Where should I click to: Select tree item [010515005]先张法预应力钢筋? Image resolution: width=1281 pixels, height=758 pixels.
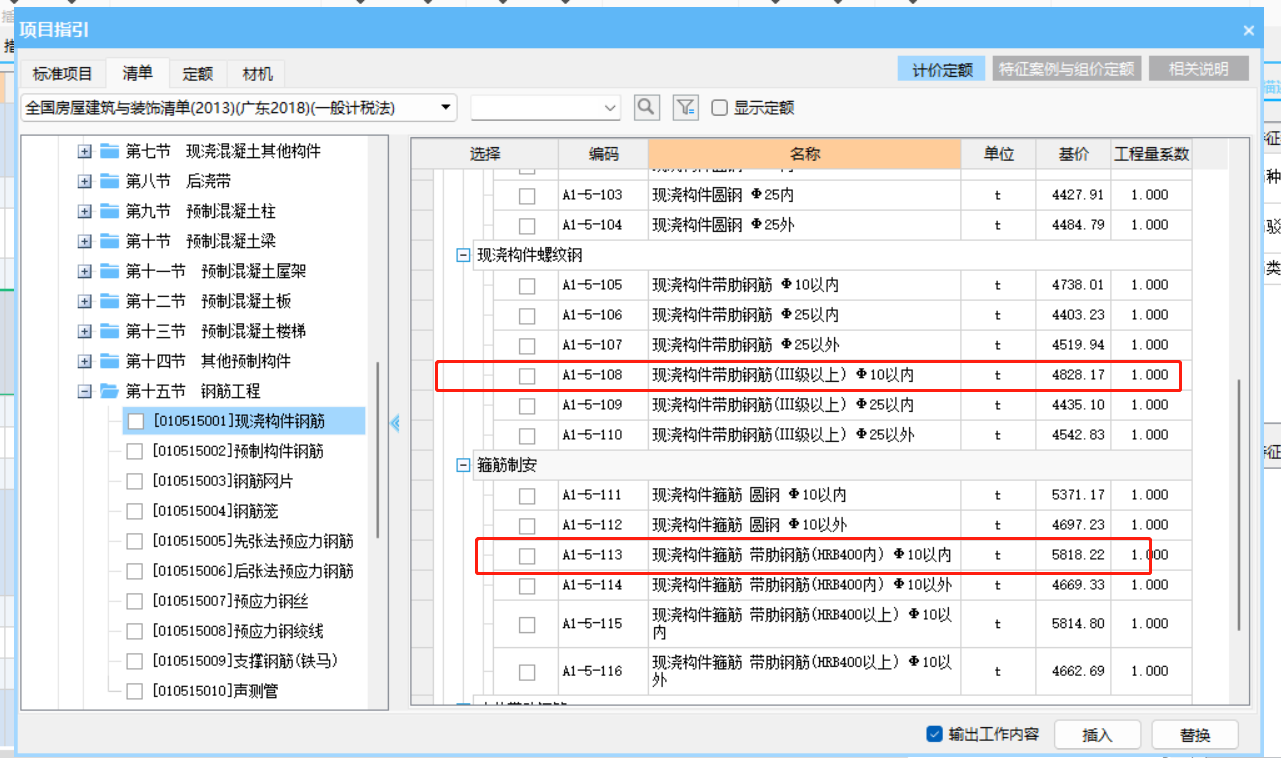[253, 541]
